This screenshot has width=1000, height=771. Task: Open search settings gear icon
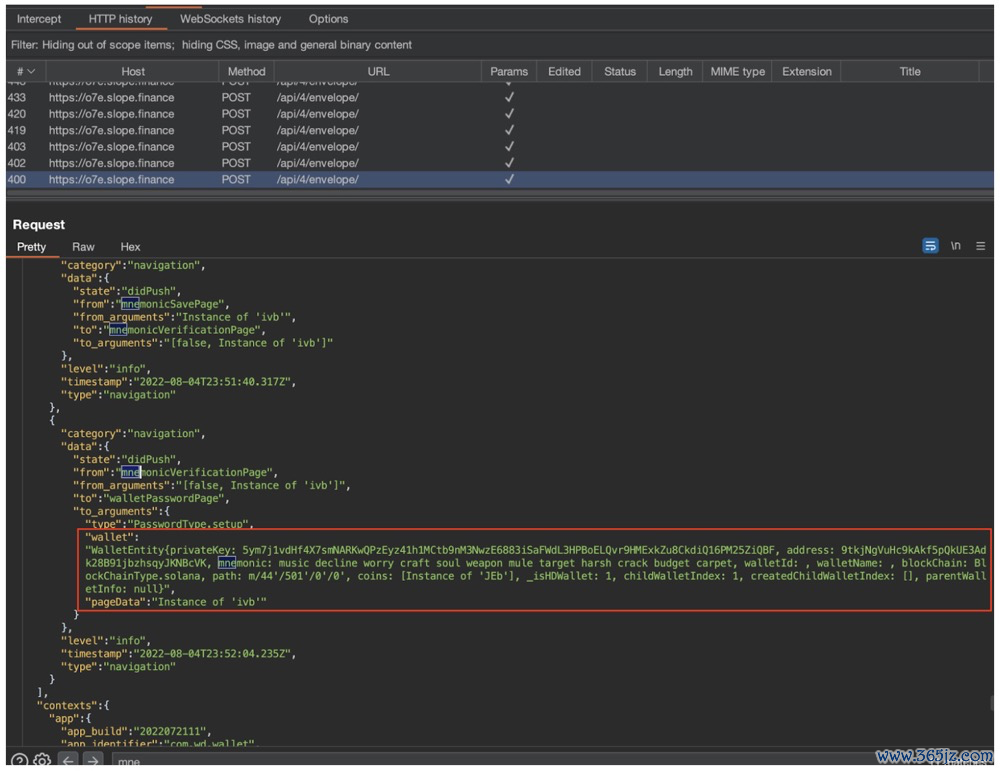42,761
